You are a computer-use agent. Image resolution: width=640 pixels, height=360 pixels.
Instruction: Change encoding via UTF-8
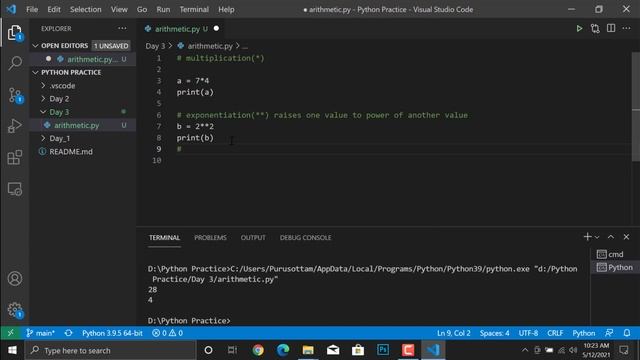click(528, 333)
